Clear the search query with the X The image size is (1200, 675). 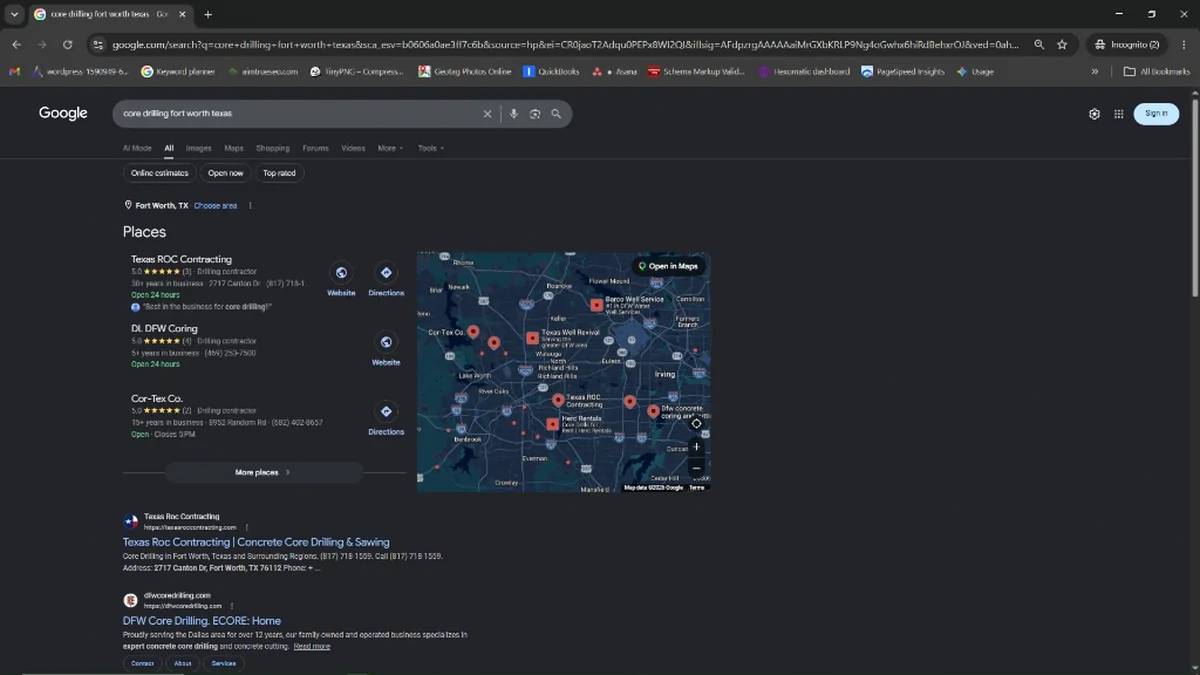(x=488, y=114)
